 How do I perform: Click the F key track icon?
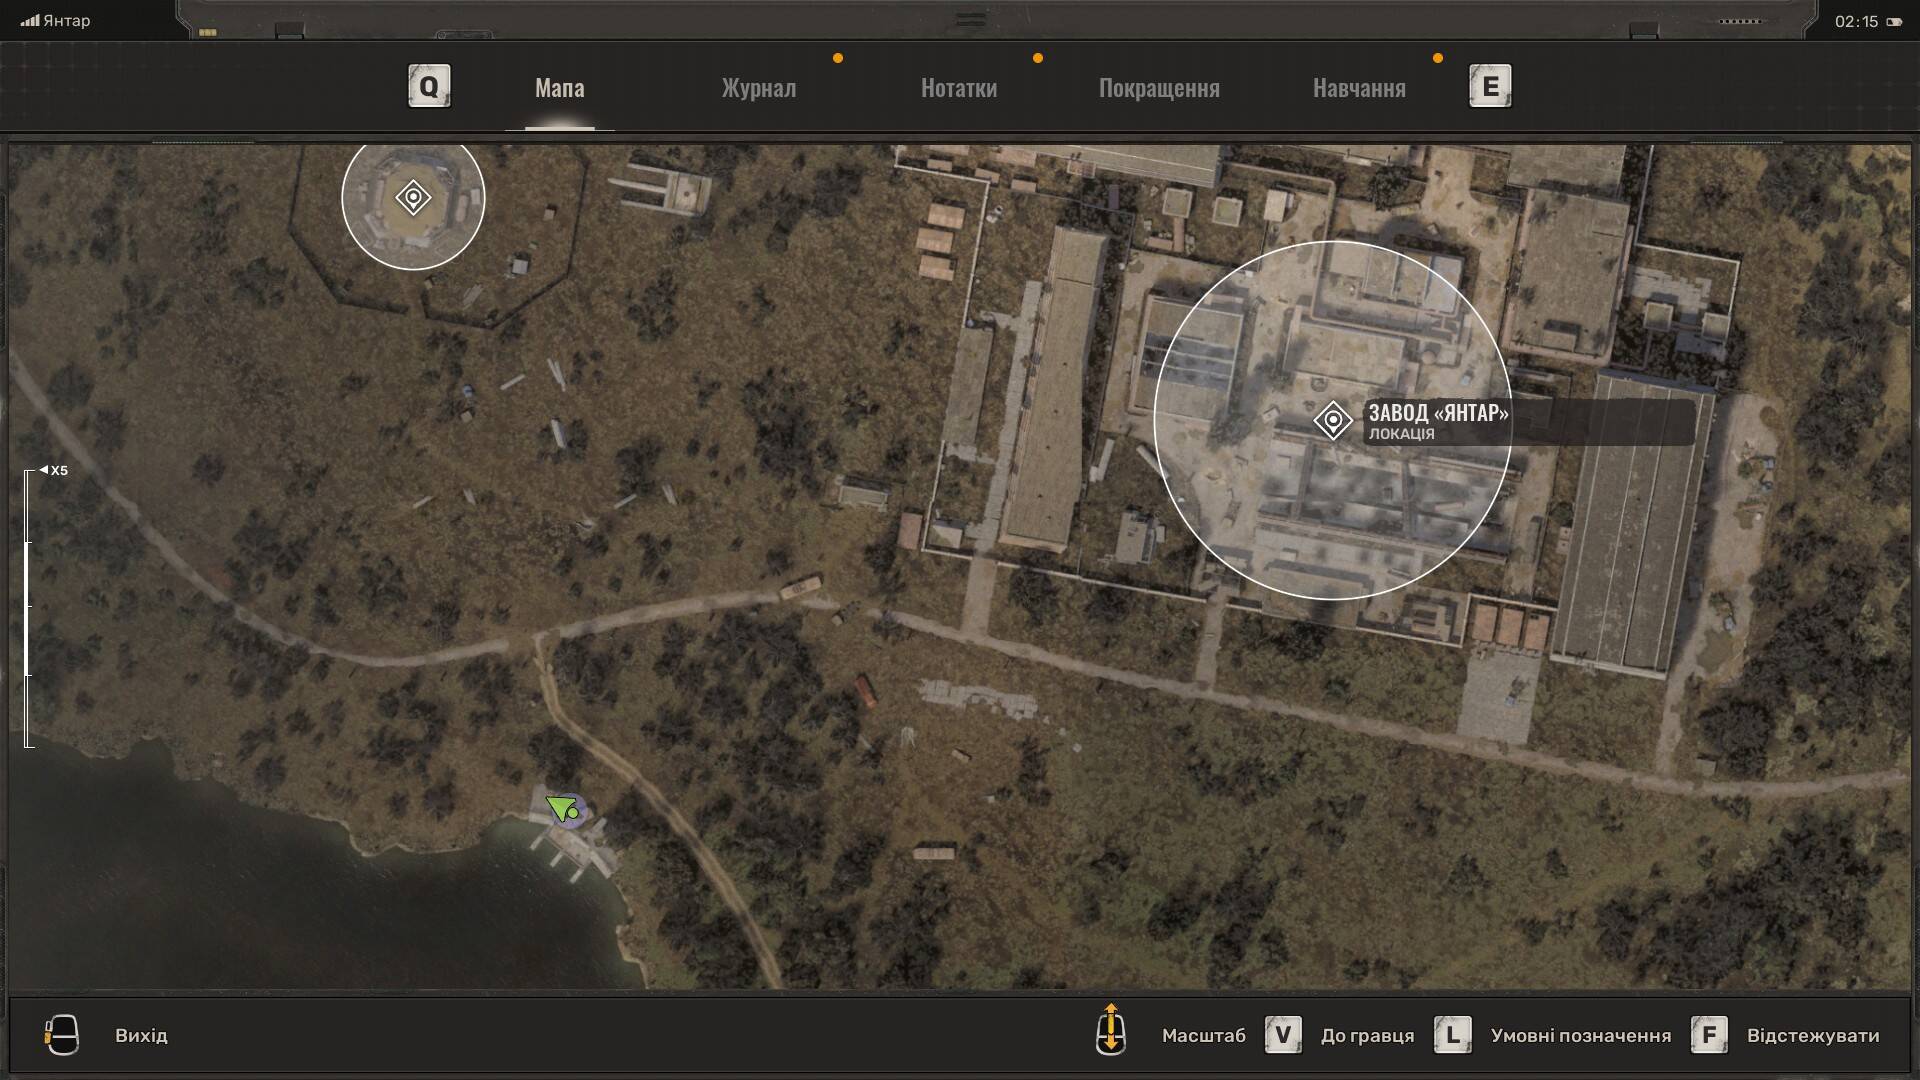[x=1710, y=1035]
